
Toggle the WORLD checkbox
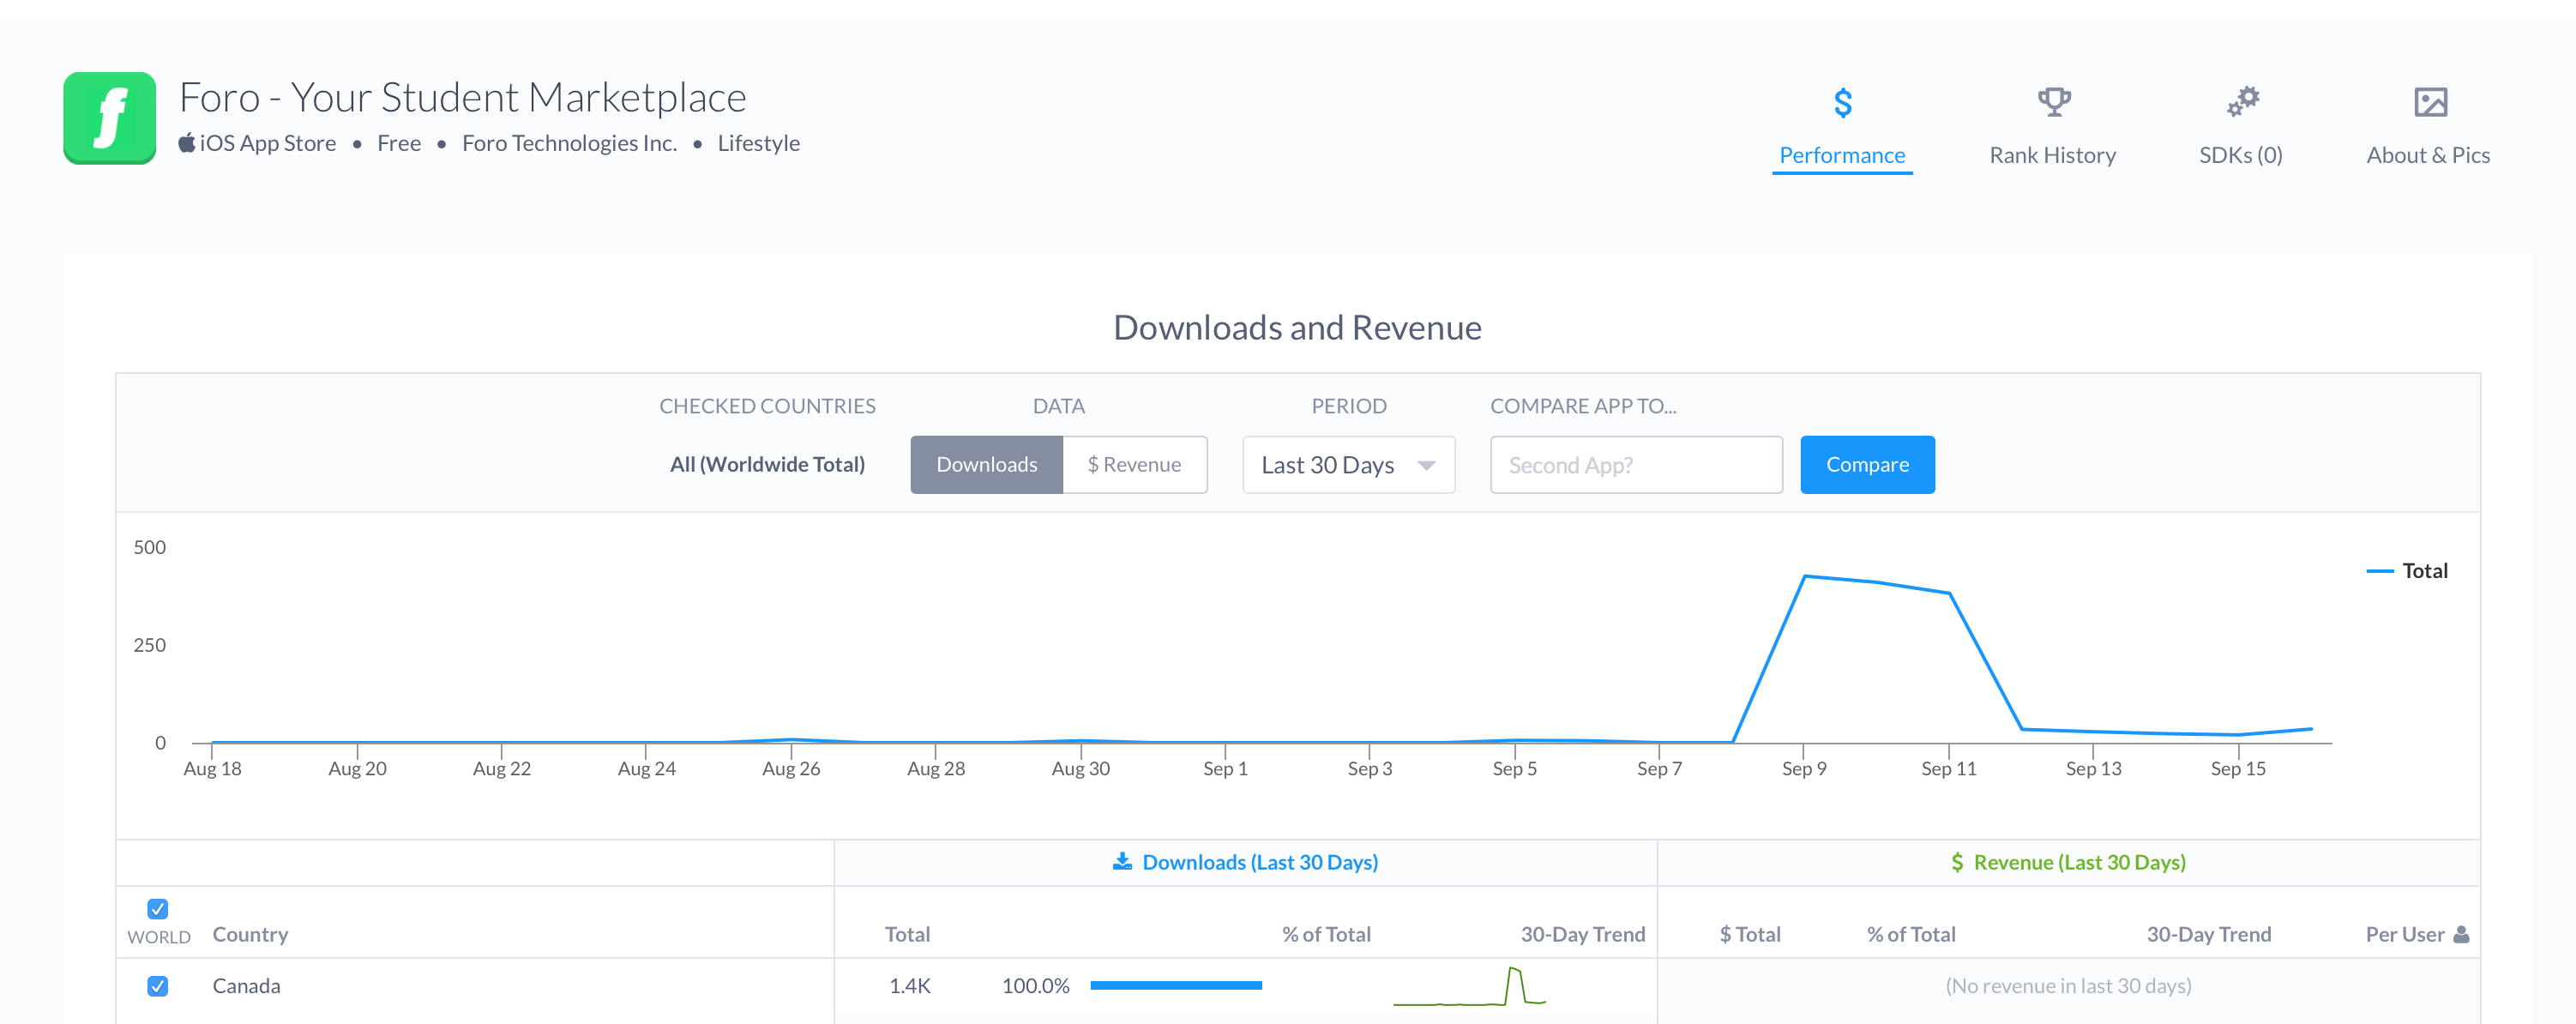[x=158, y=908]
